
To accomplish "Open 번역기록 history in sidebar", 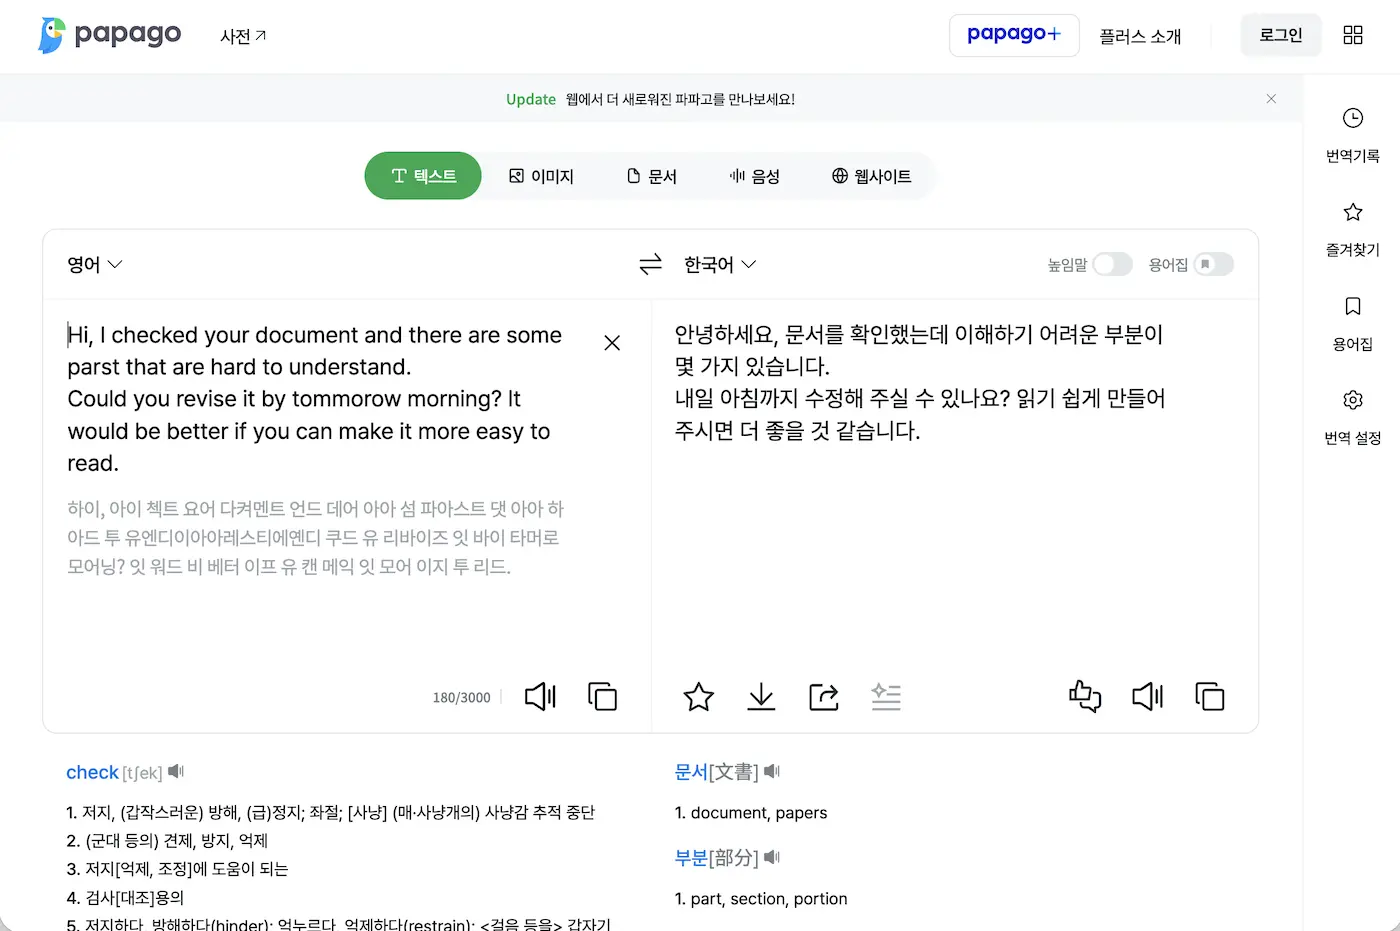I will pyautogui.click(x=1353, y=135).
